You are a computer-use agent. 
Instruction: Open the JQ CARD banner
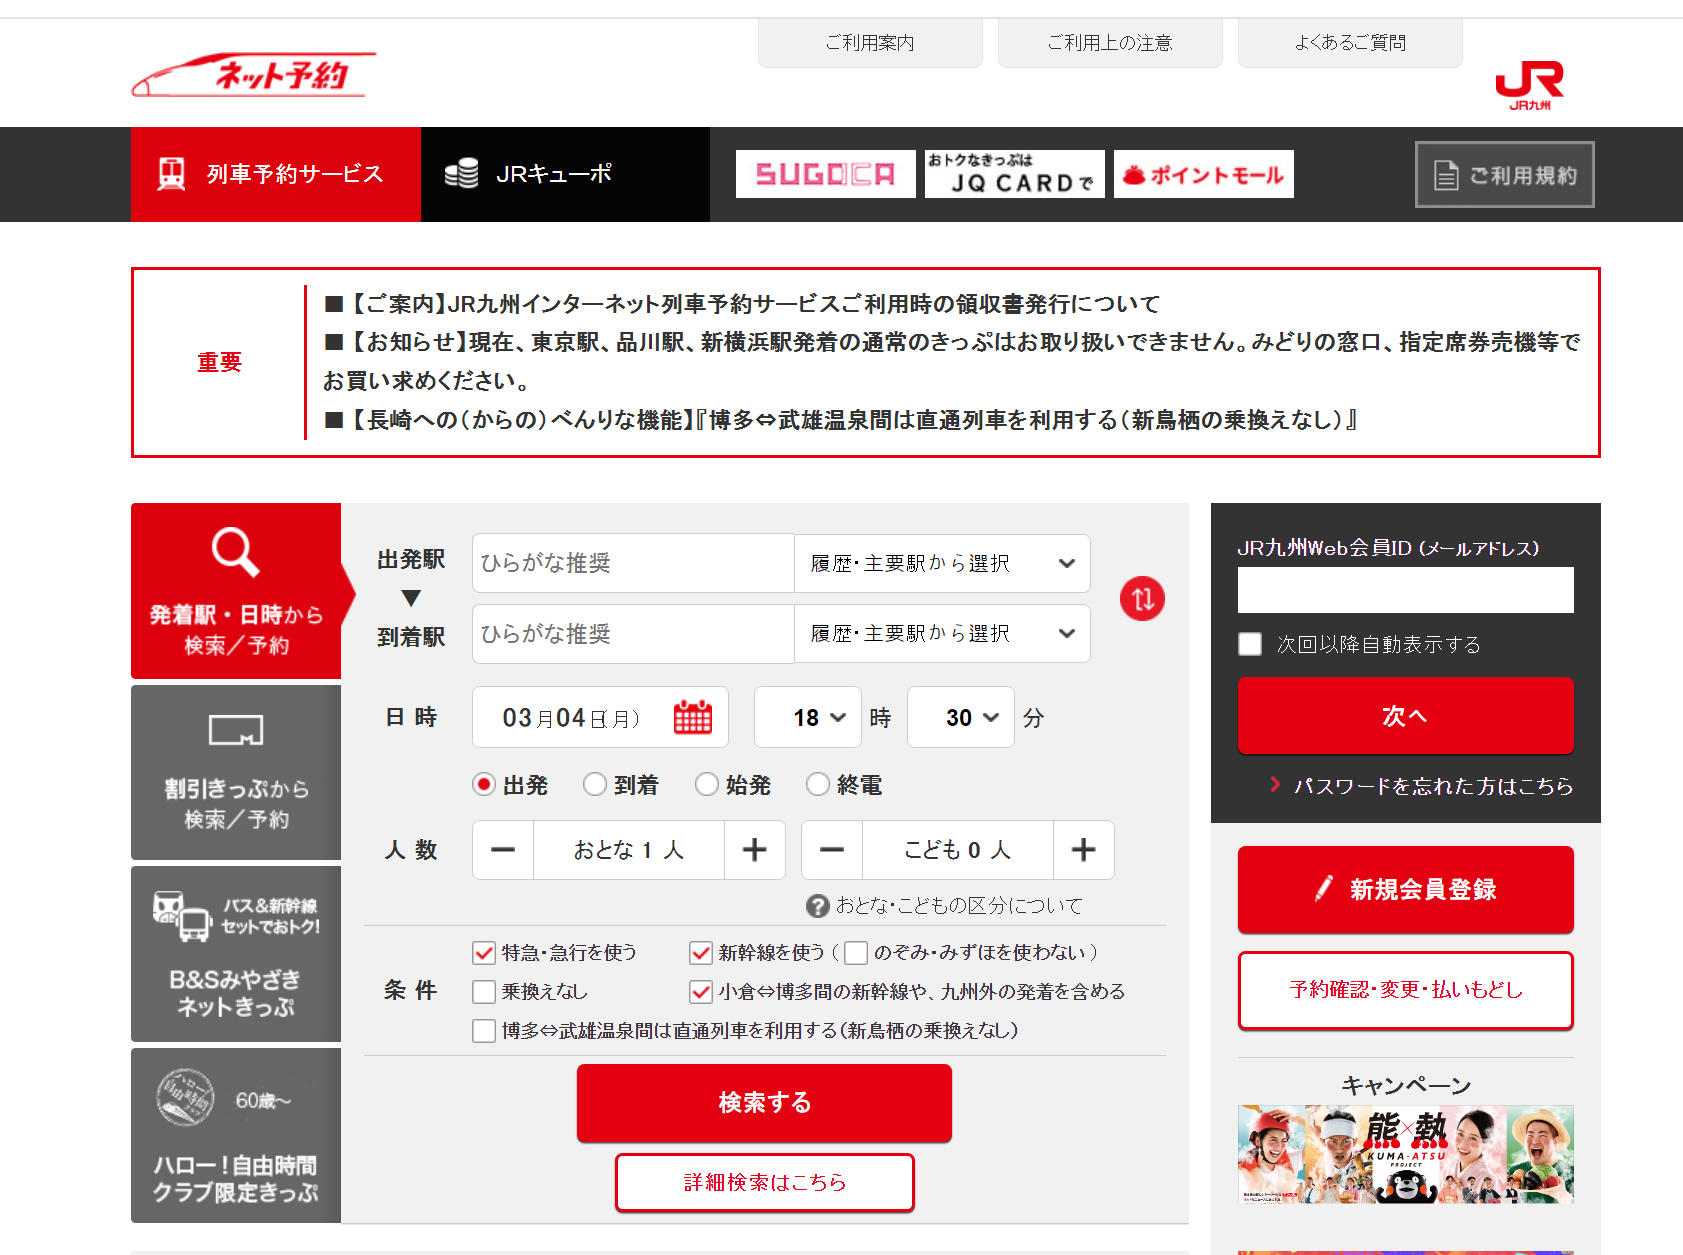1014,174
